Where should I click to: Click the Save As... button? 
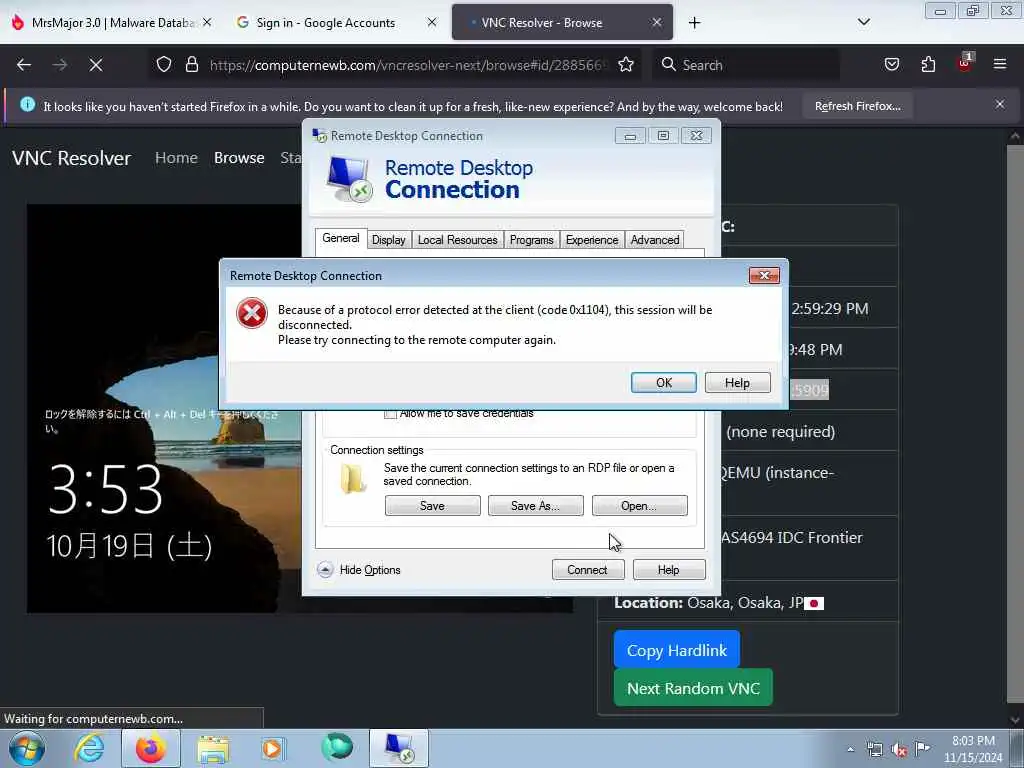(x=536, y=505)
